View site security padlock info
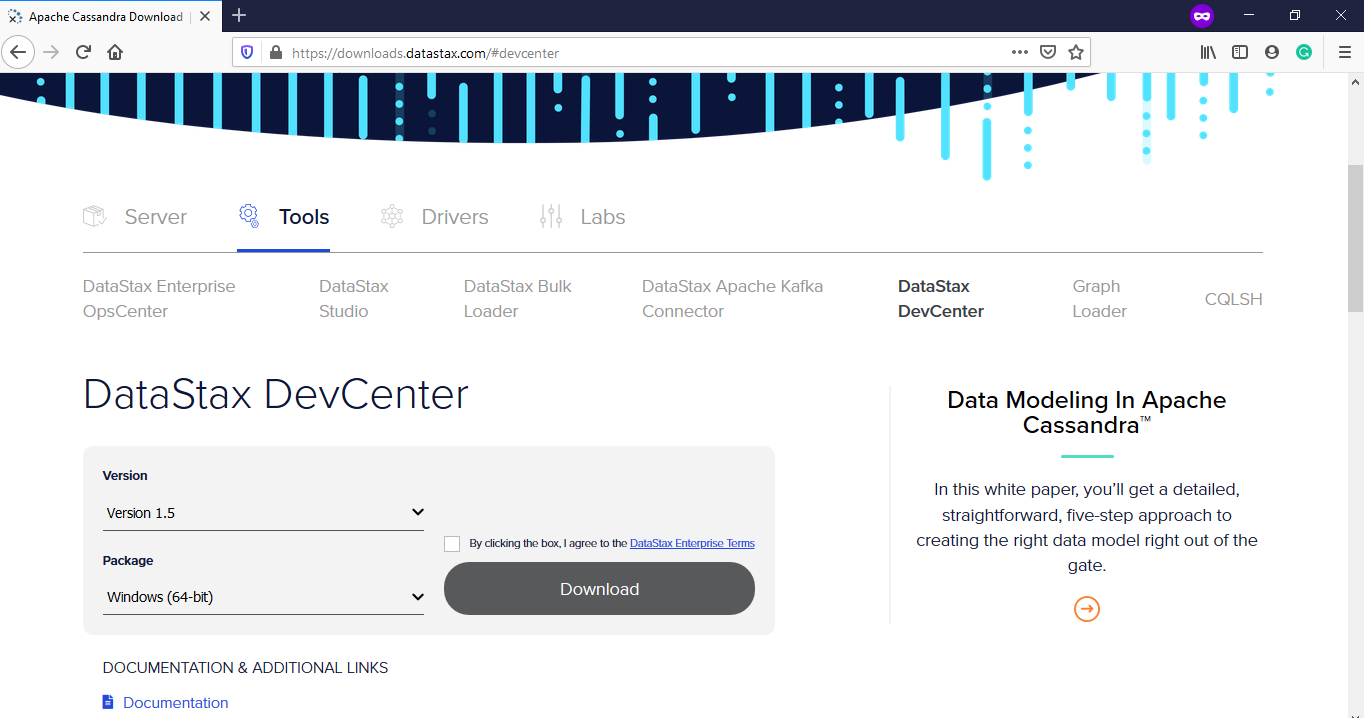The width and height of the screenshot is (1364, 718). 276,52
